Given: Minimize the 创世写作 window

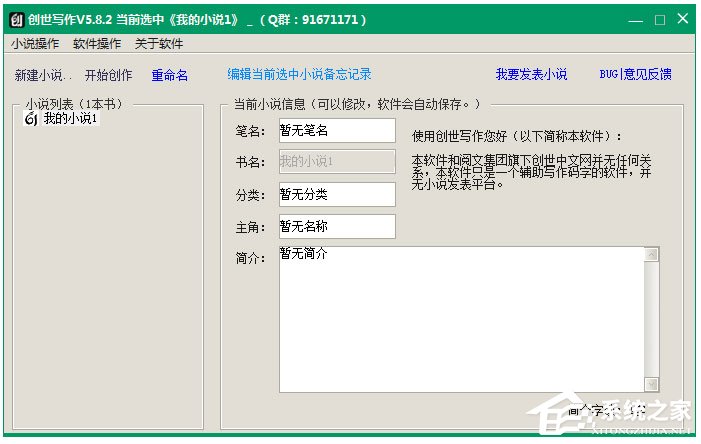Looking at the screenshot, I should (635, 20).
